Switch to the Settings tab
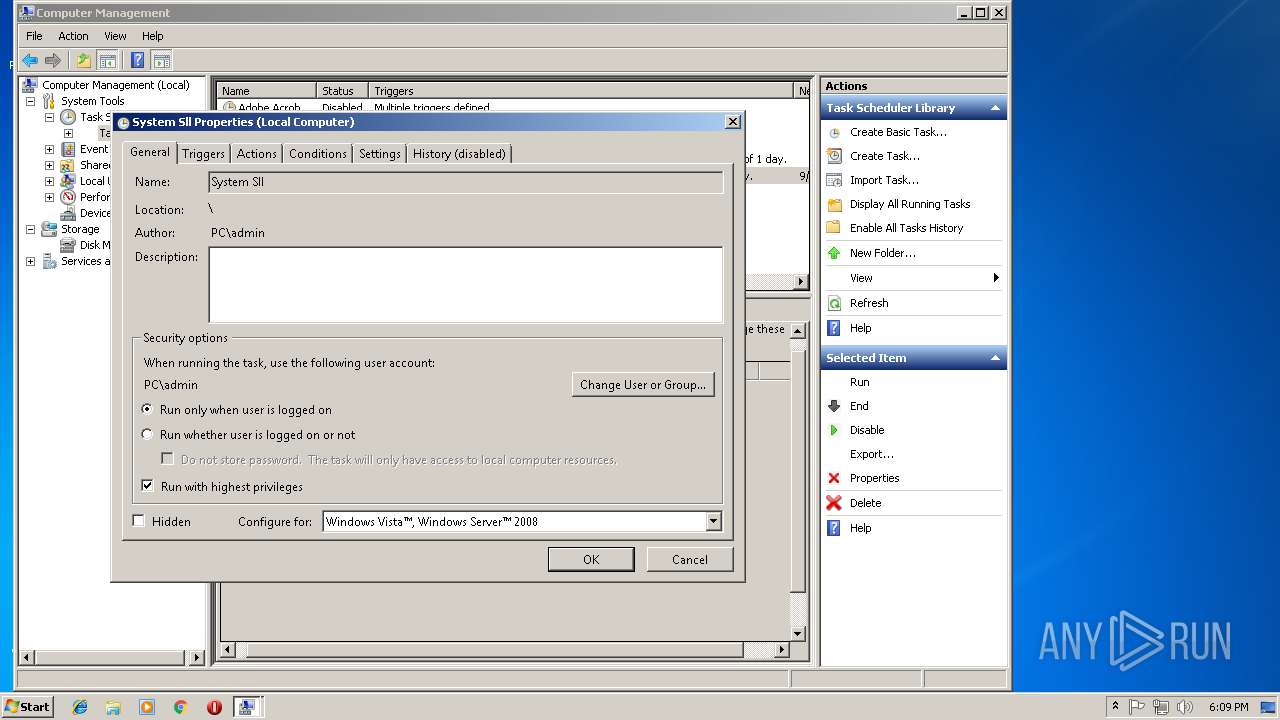 click(379, 153)
